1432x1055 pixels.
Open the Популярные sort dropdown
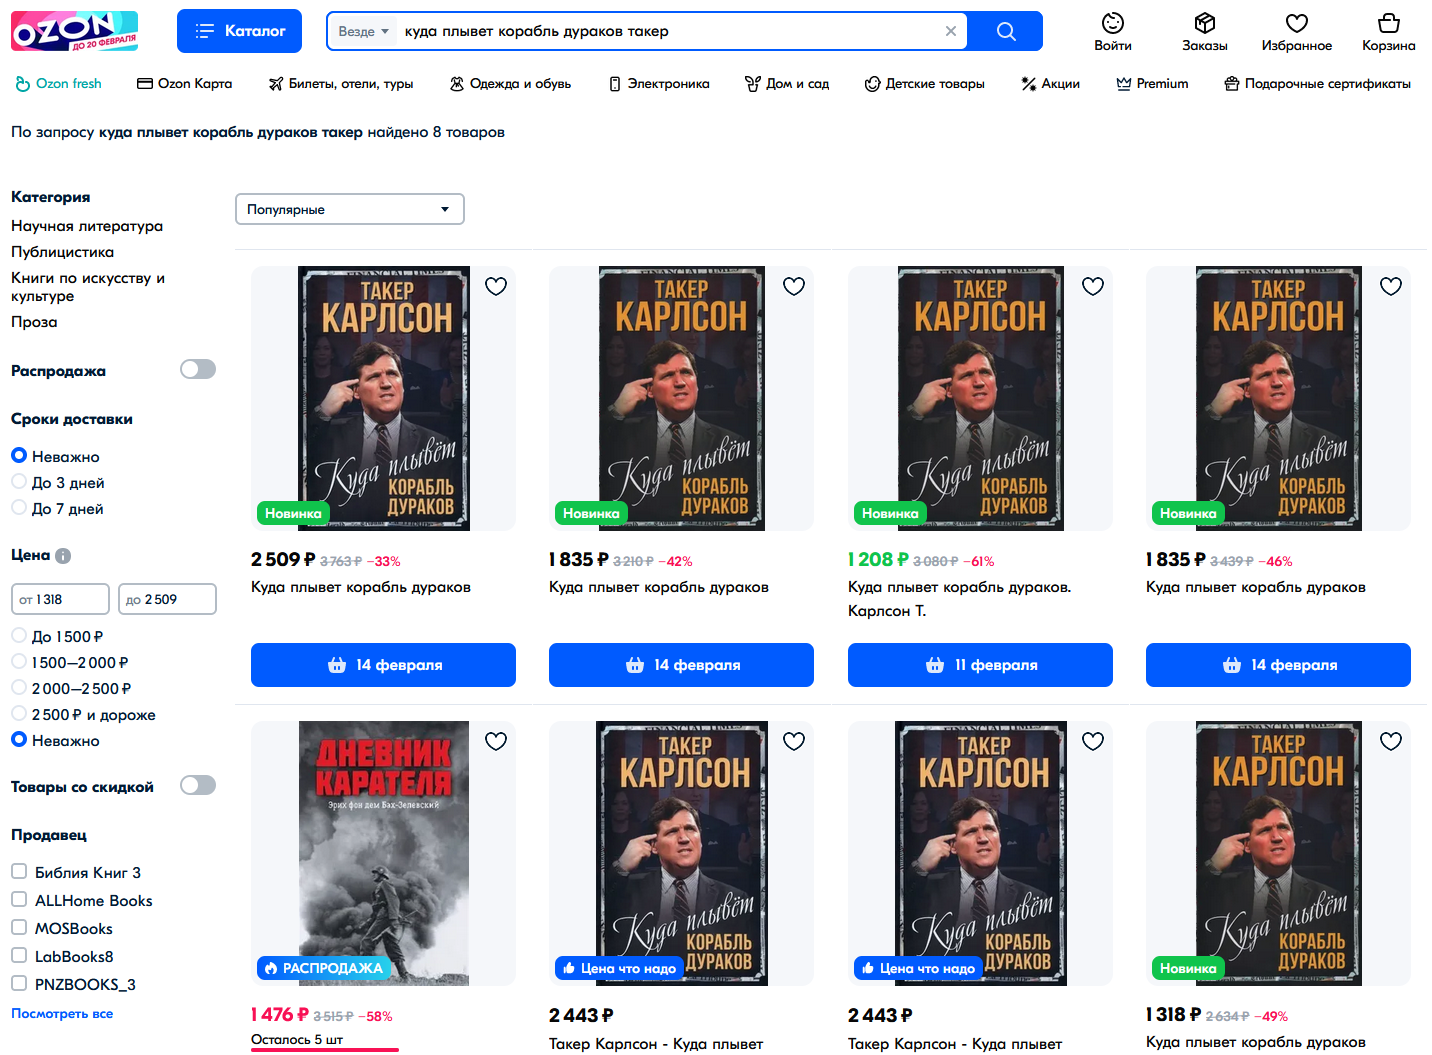[x=350, y=209]
